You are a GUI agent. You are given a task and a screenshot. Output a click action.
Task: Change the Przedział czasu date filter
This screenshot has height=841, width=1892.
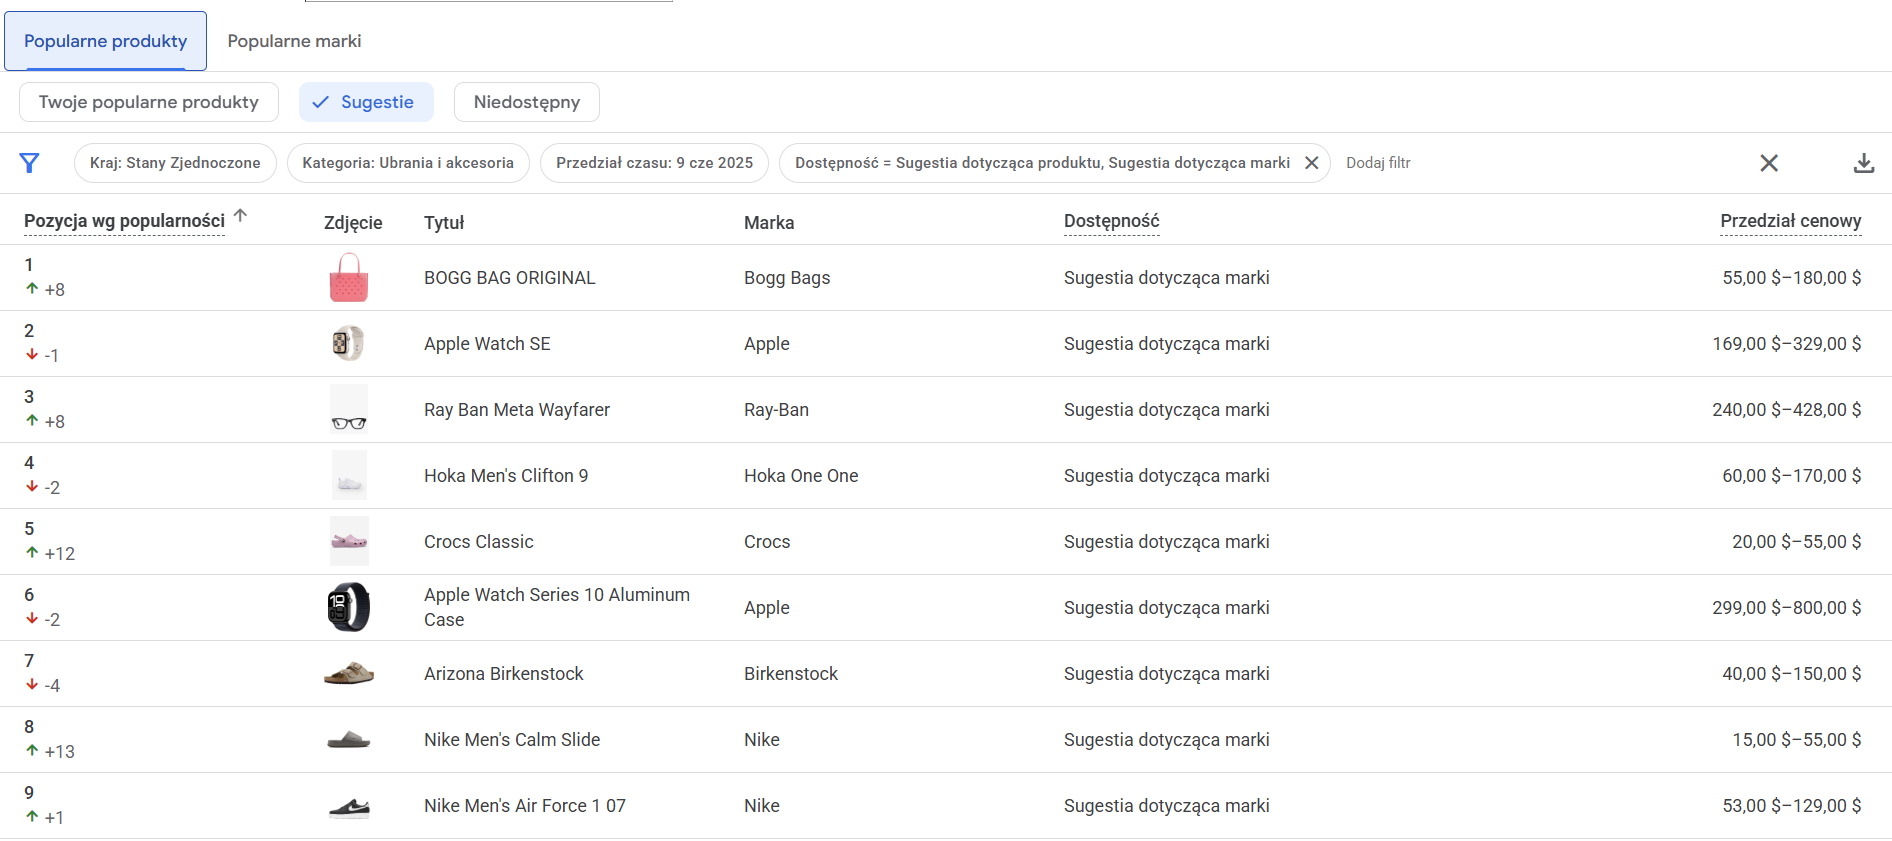coord(654,163)
